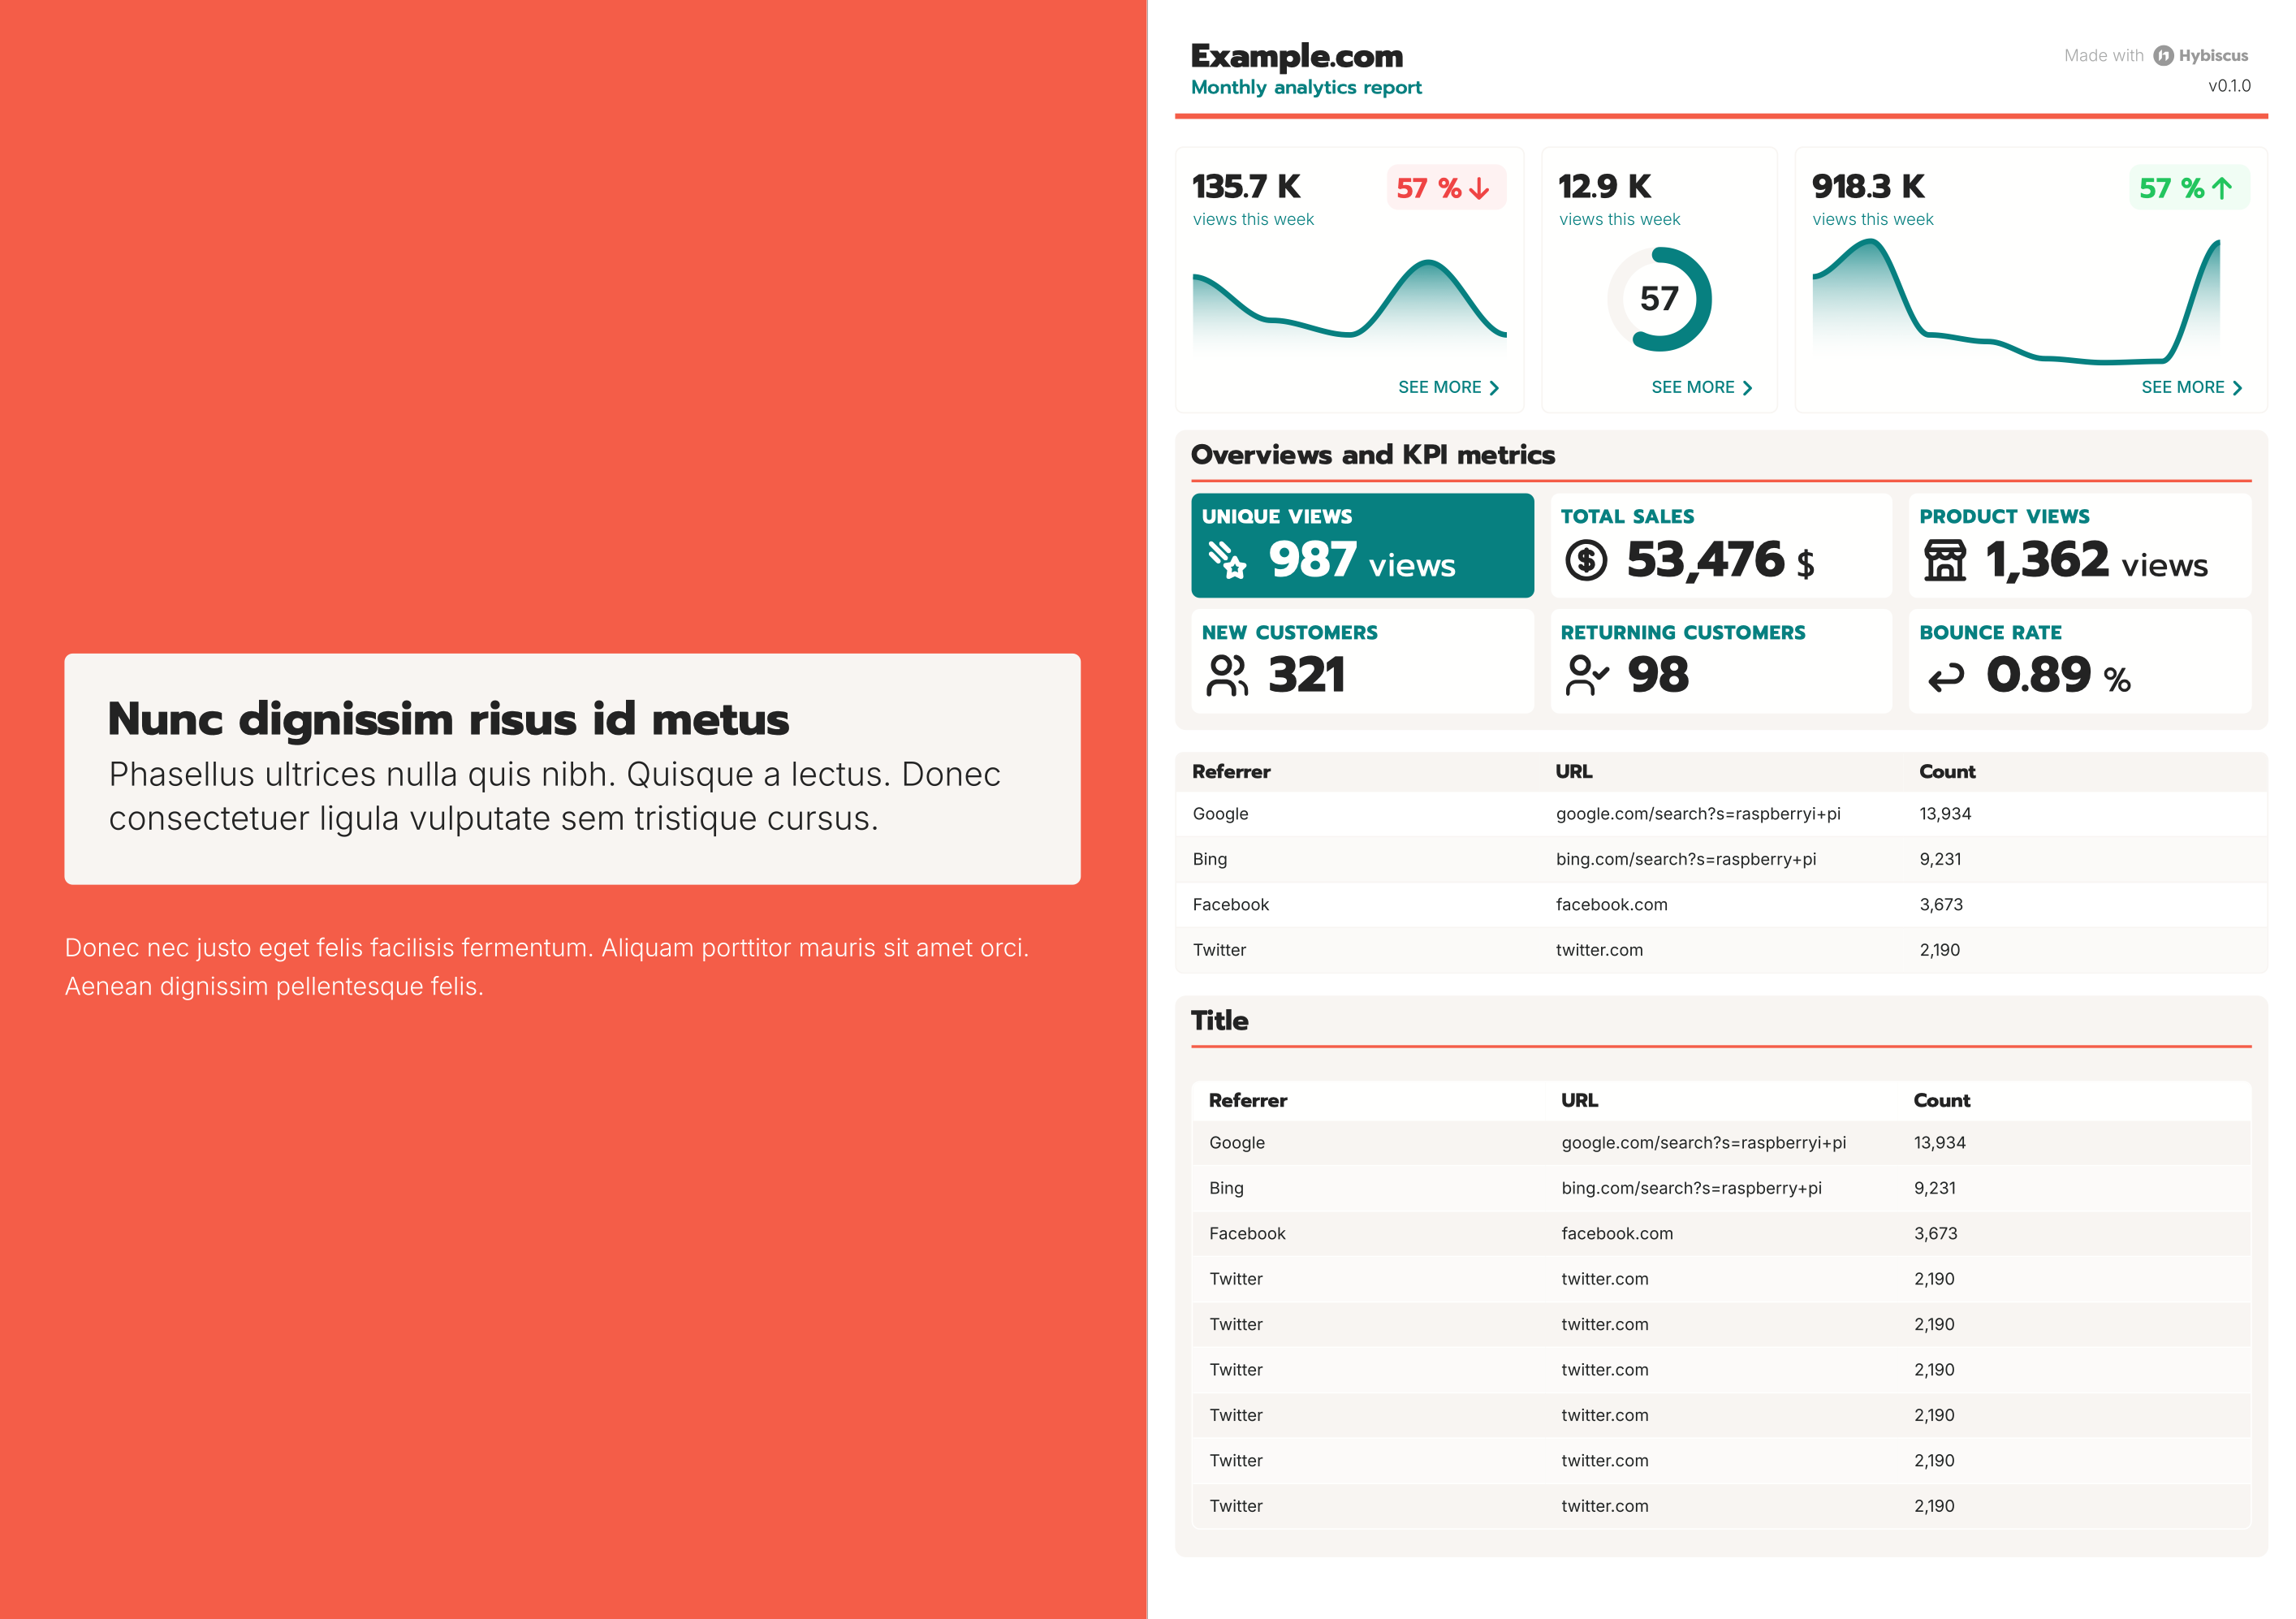Click the dollar coin icon in Total Sales
This screenshot has width=2296, height=1619.
pos(1586,560)
